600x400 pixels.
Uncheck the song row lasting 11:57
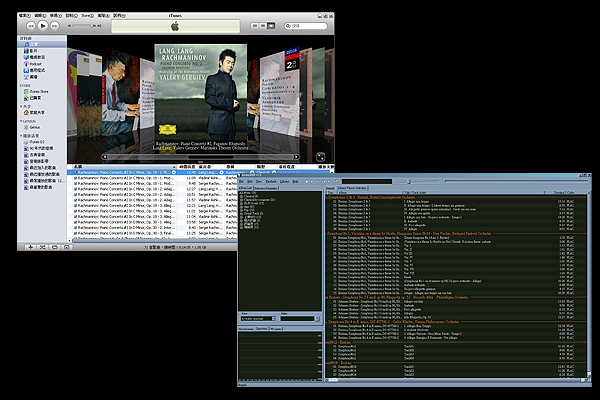click(75, 200)
